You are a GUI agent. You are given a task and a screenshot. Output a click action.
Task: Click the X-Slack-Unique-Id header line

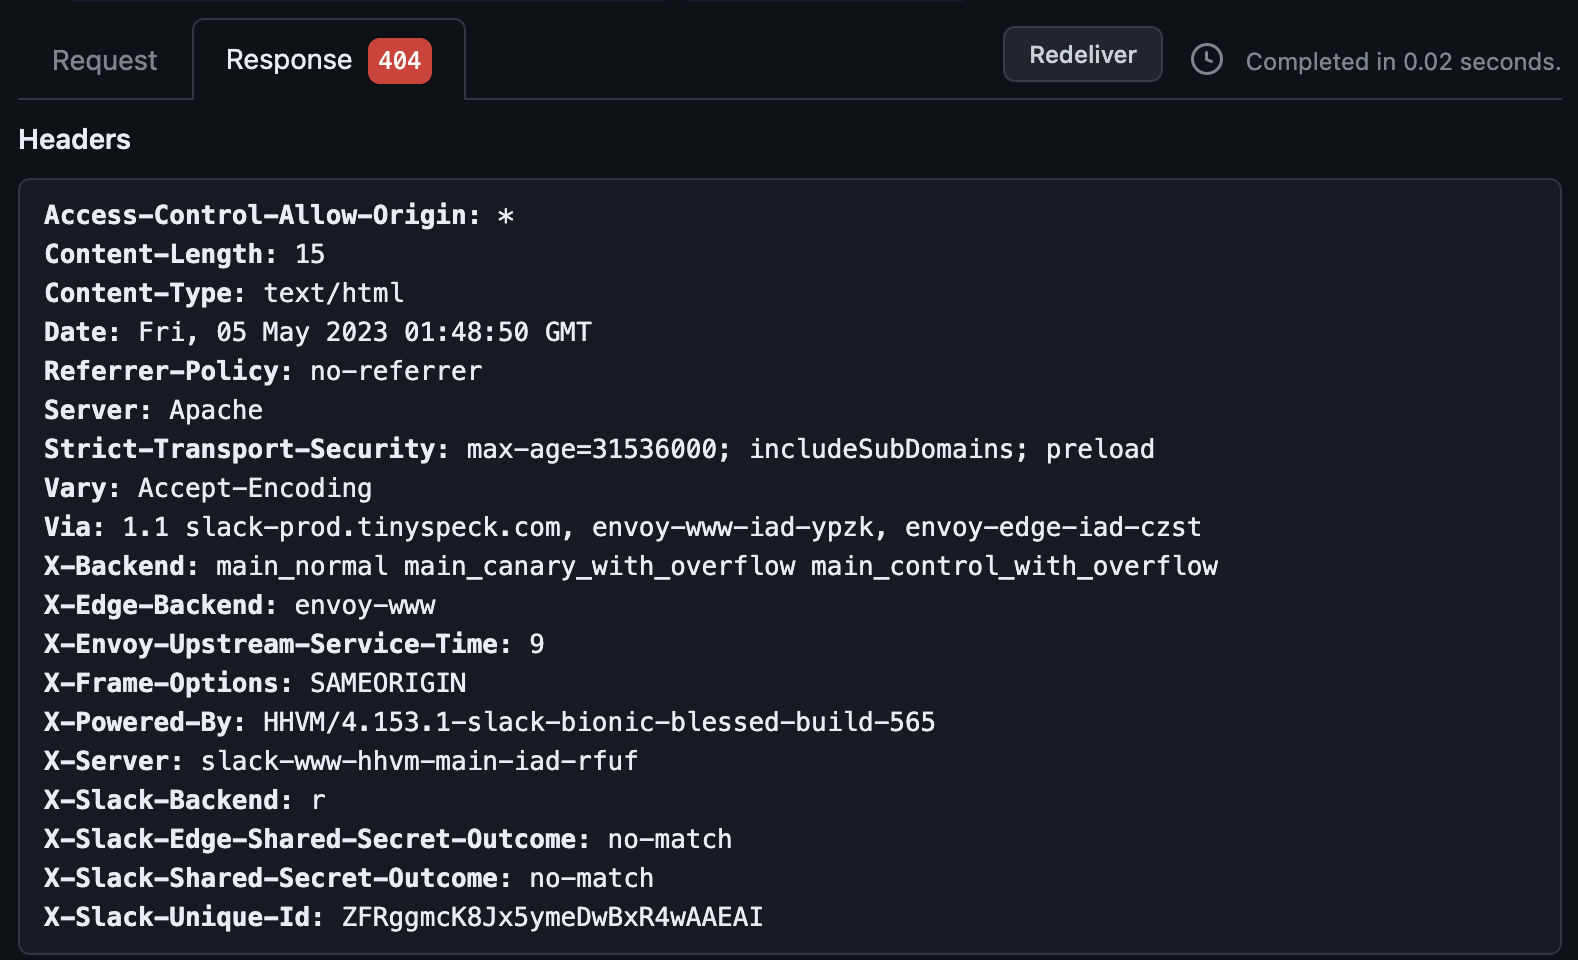[x=404, y=917]
